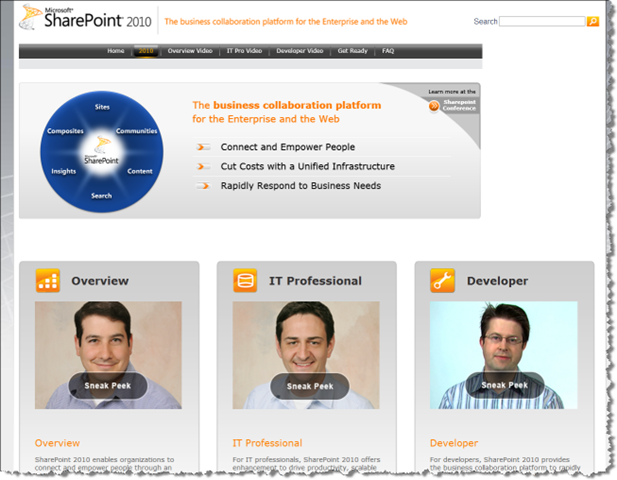Image resolution: width=617 pixels, height=480 pixels.
Task: Click arrow beside Connect and Empower People
Action: coord(203,147)
